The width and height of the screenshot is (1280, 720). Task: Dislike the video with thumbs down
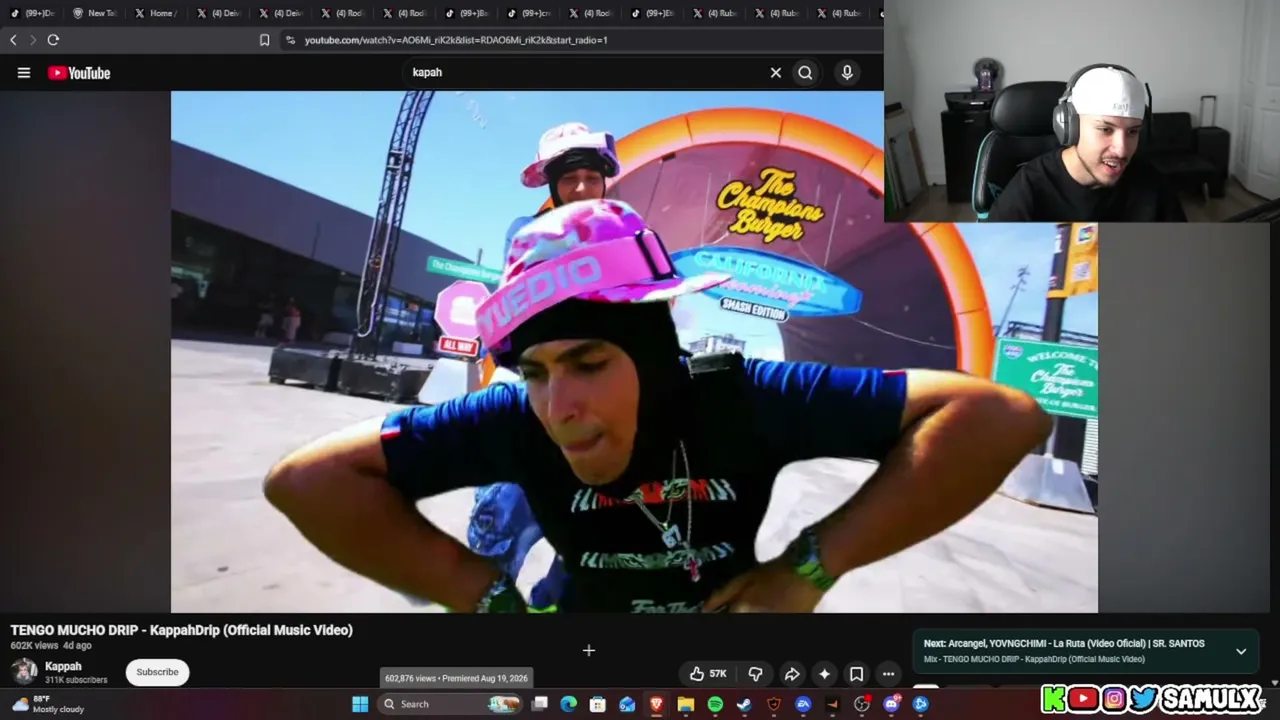coord(756,674)
